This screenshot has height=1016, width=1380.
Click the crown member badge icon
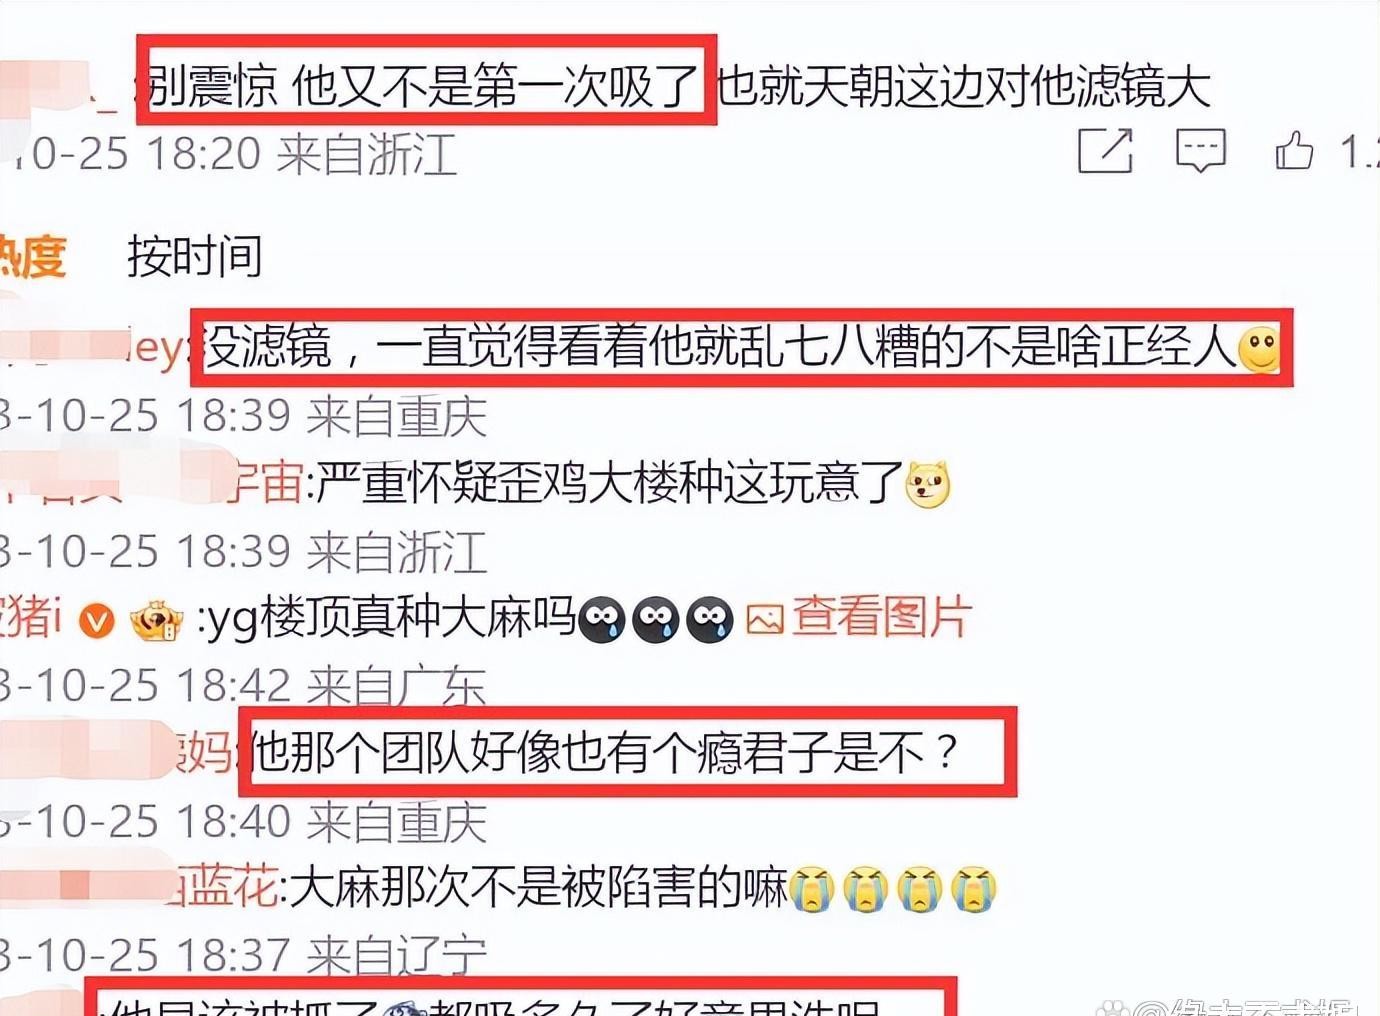pos(158,621)
